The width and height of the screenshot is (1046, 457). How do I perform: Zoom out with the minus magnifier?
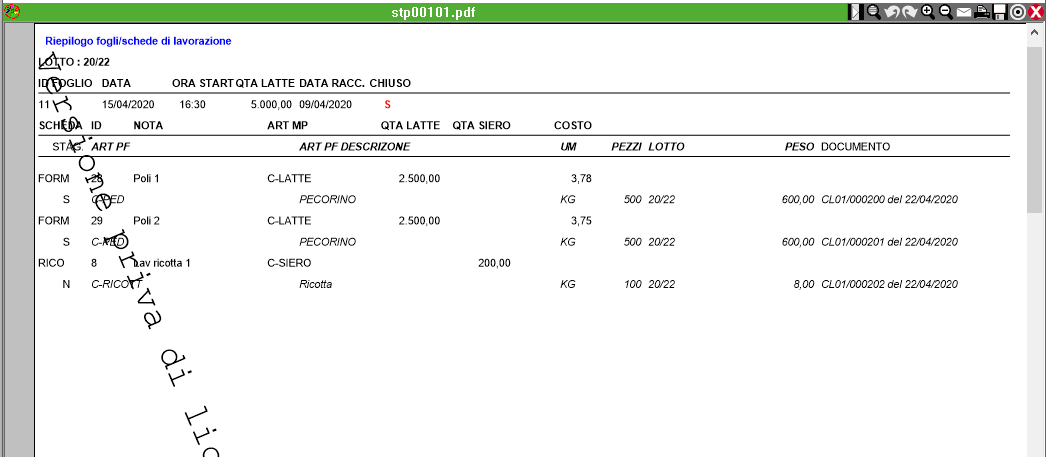946,12
